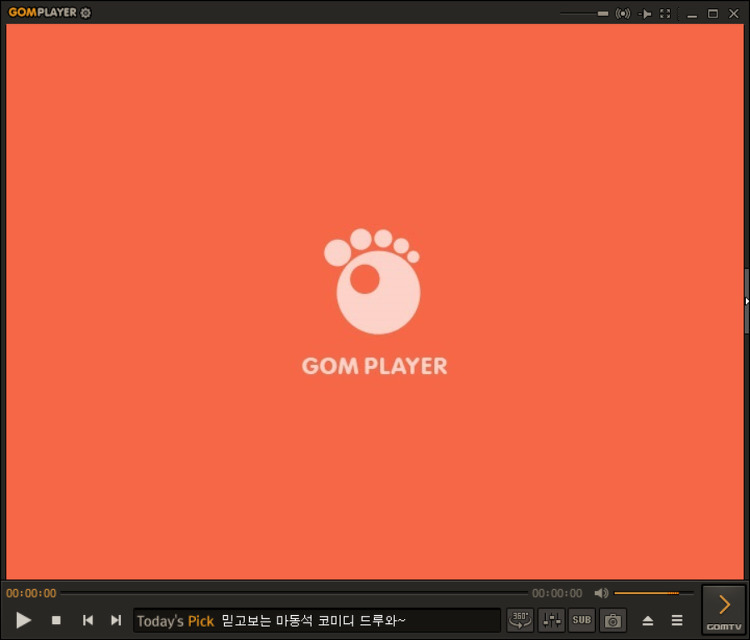
Task: Open the control panel equalizer icon
Action: click(x=551, y=620)
